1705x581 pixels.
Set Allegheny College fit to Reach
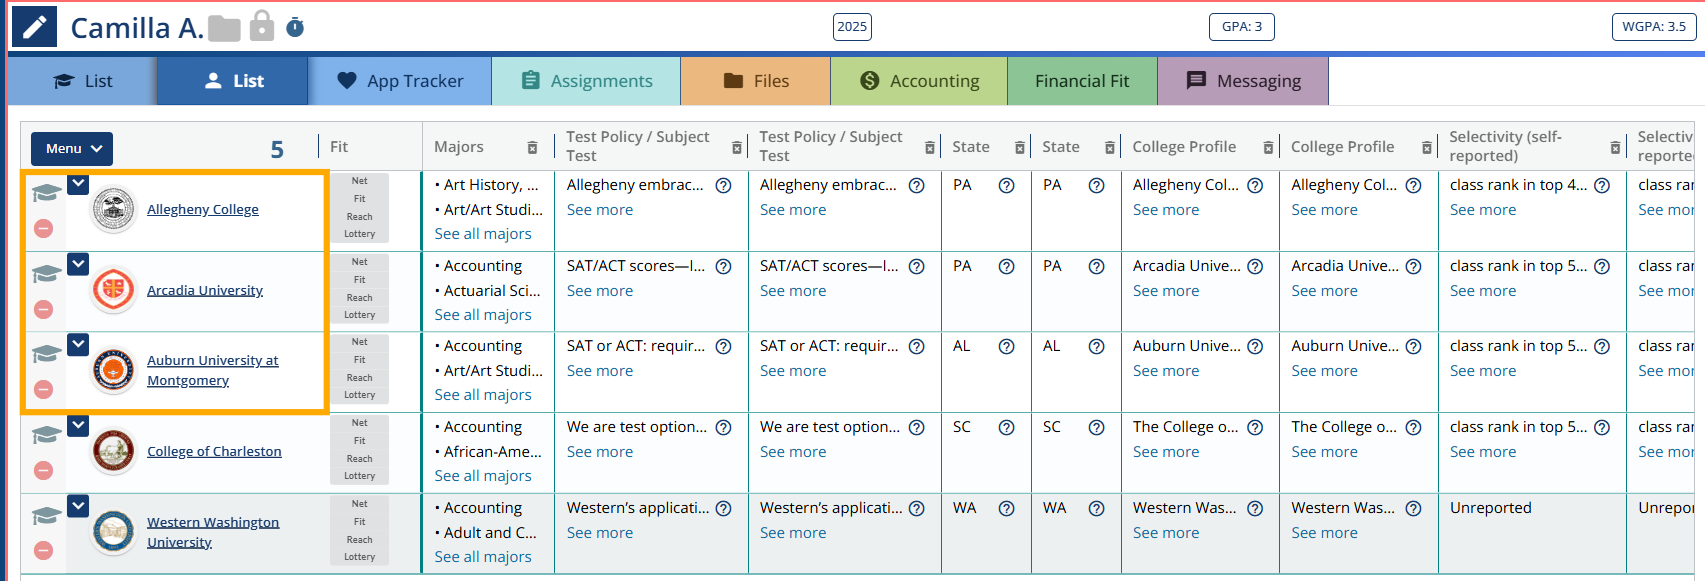pos(360,217)
